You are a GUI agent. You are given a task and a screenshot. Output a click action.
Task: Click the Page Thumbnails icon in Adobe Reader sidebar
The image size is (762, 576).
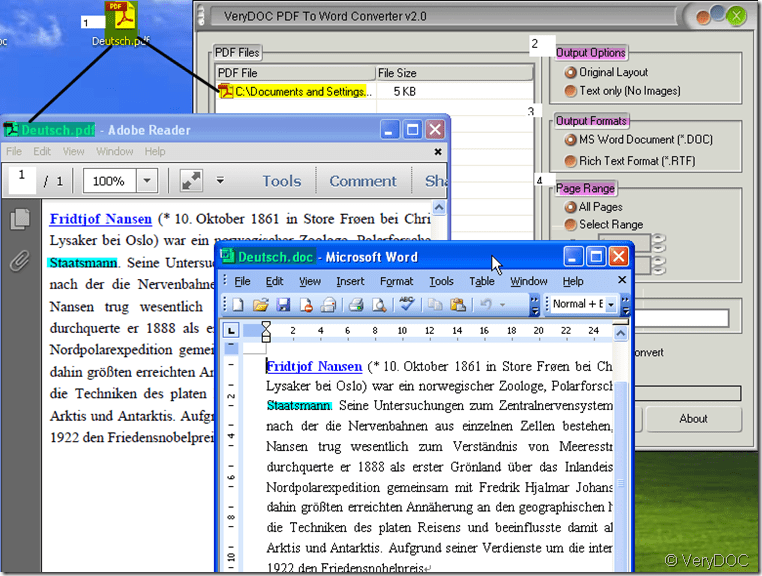(20, 219)
